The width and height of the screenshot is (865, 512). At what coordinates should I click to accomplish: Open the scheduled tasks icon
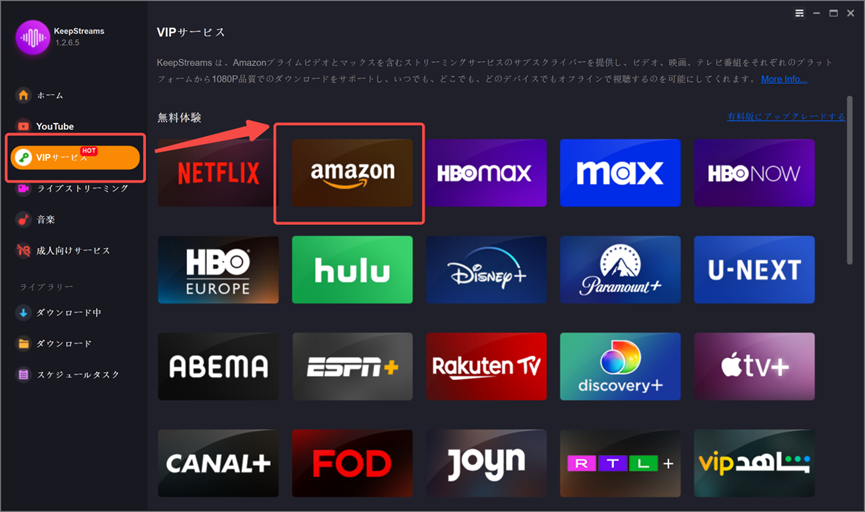(x=23, y=375)
